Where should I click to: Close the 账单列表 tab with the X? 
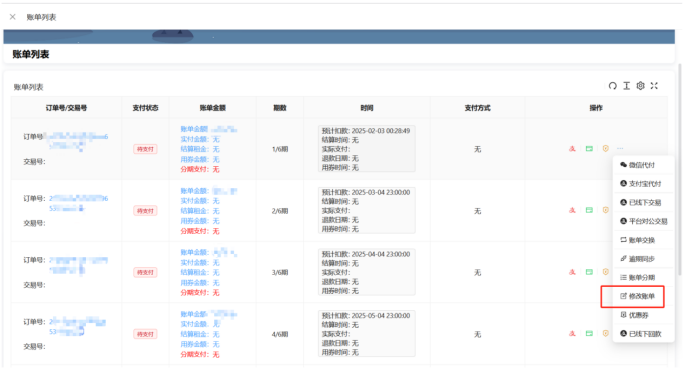pyautogui.click(x=13, y=17)
